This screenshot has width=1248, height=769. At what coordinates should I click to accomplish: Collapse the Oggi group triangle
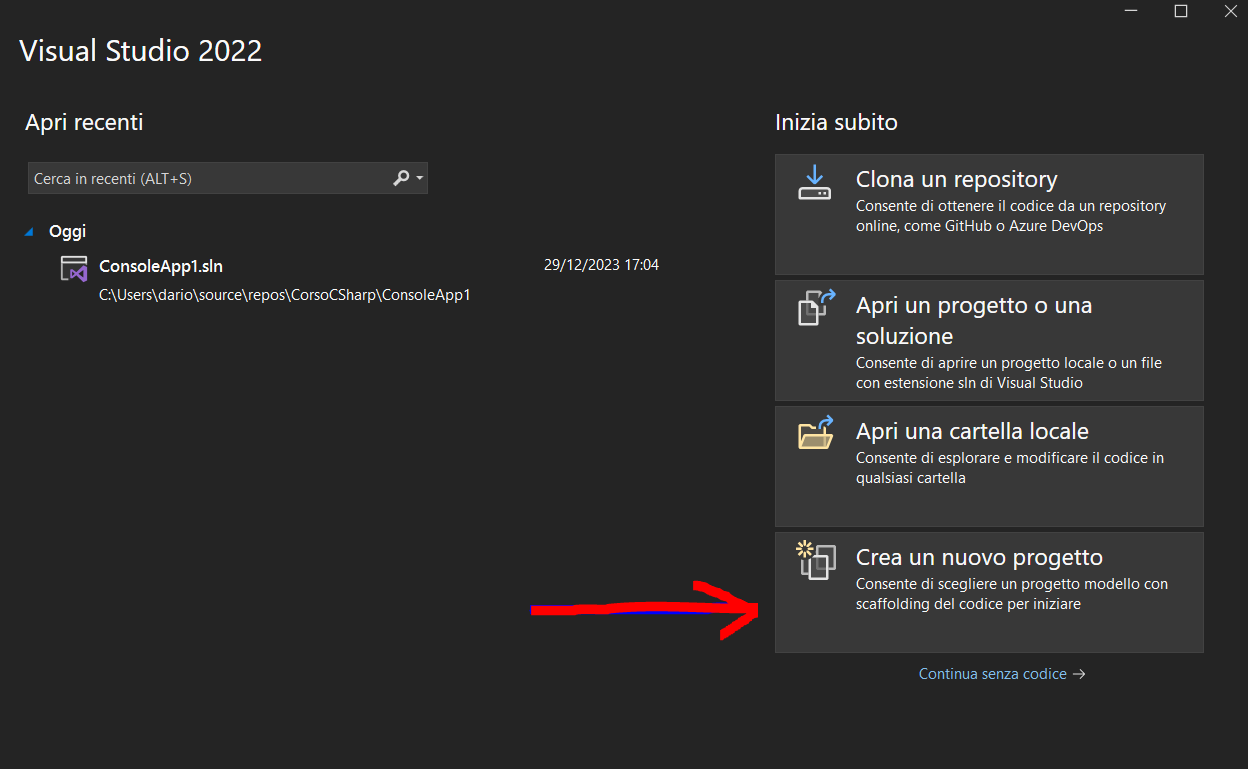click(30, 232)
